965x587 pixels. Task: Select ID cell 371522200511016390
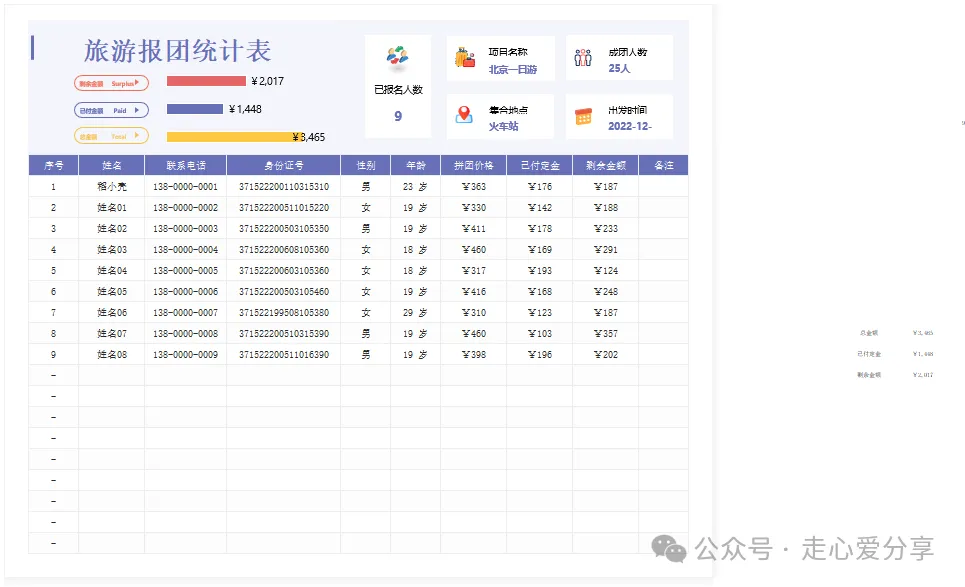284,354
